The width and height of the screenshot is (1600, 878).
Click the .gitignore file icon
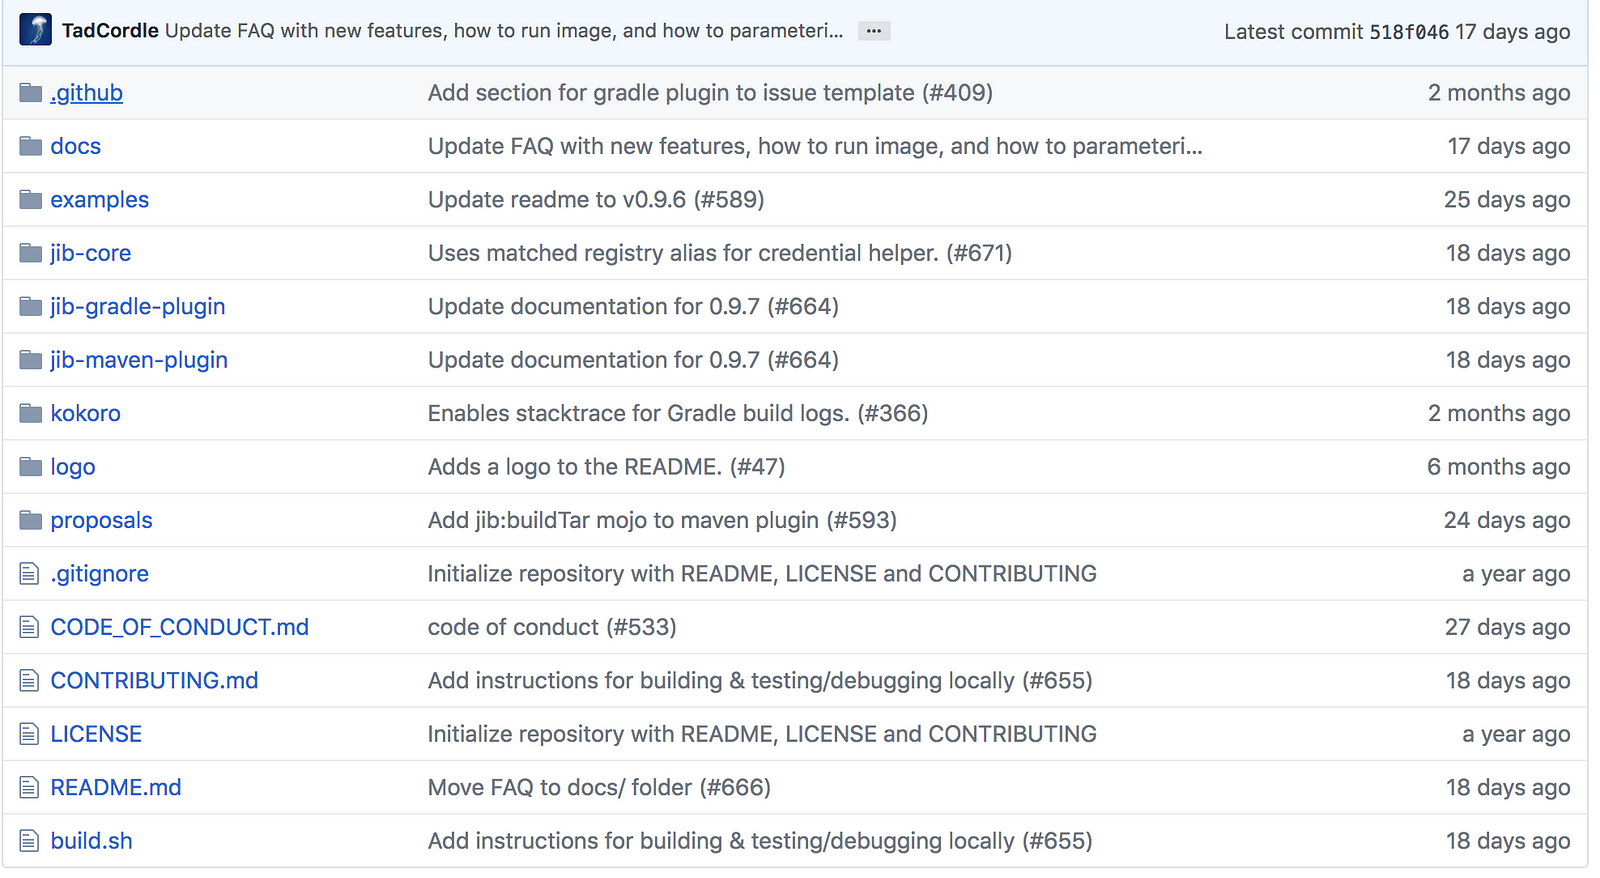(x=30, y=574)
